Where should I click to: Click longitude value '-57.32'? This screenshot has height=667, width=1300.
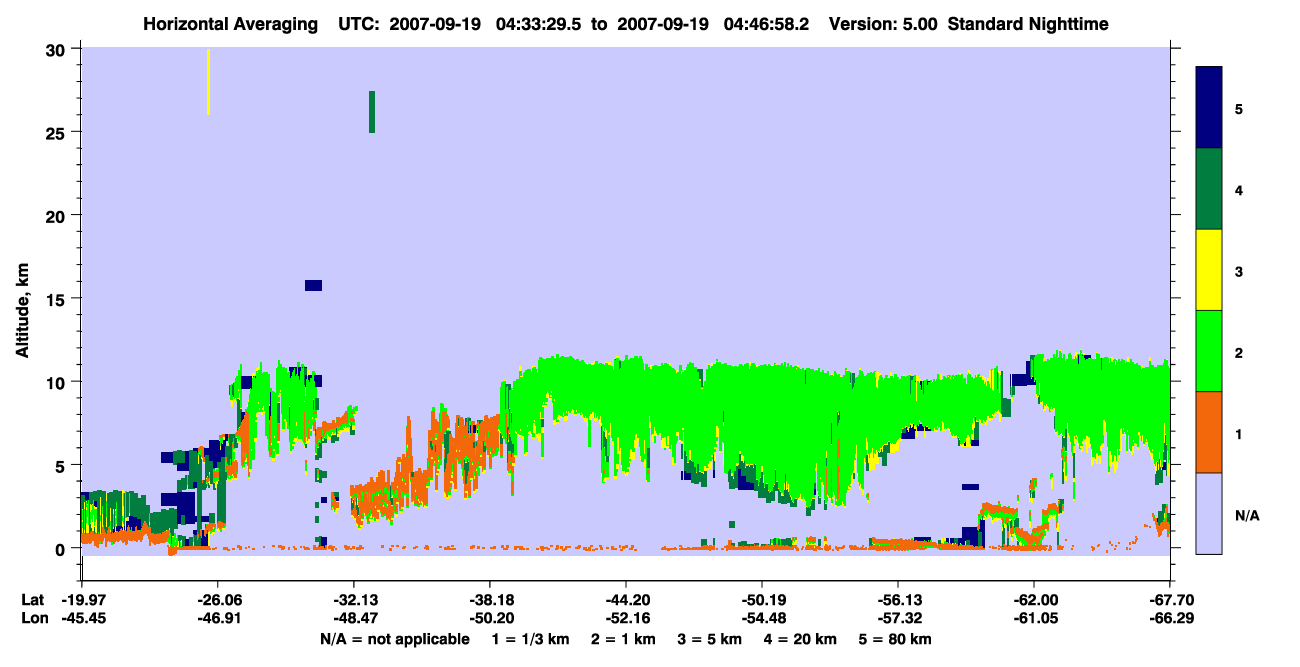(898, 619)
